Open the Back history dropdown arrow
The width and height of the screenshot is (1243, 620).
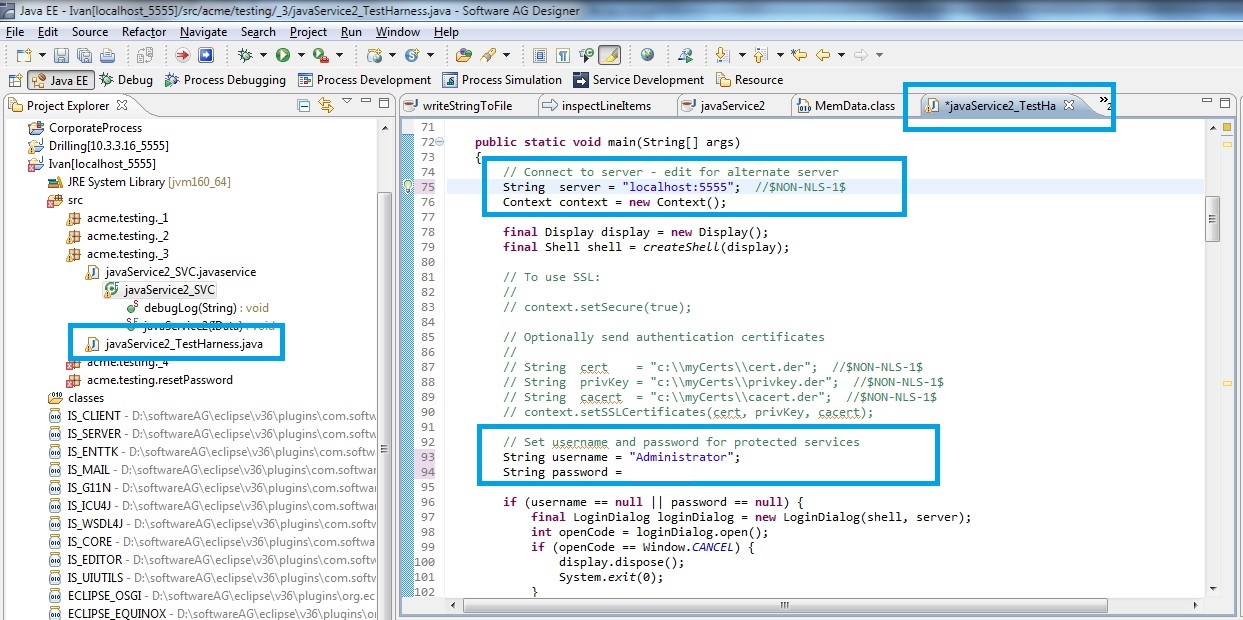(841, 55)
